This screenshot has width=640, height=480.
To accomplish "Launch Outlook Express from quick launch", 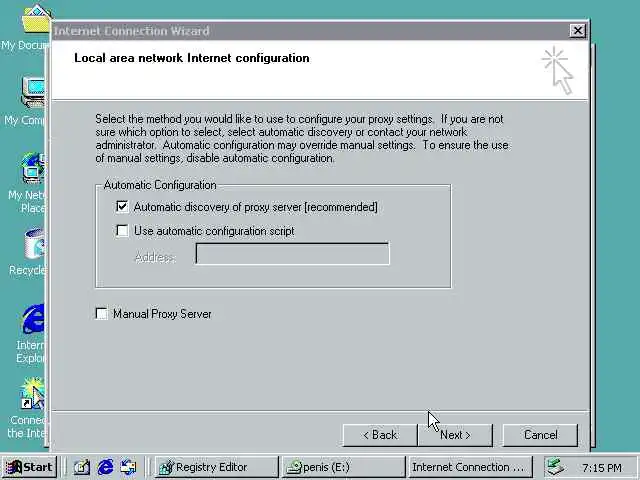I will coord(128,467).
